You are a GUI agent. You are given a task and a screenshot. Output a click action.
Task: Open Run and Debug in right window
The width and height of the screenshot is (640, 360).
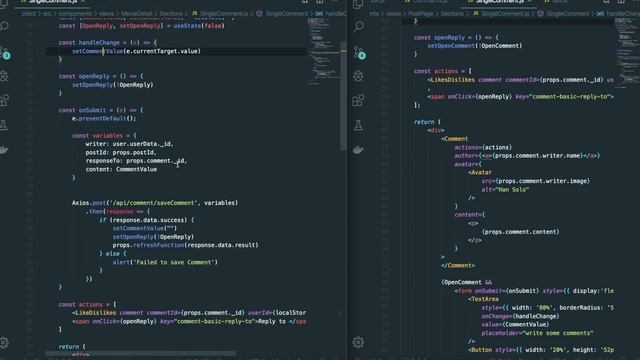coord(358,76)
